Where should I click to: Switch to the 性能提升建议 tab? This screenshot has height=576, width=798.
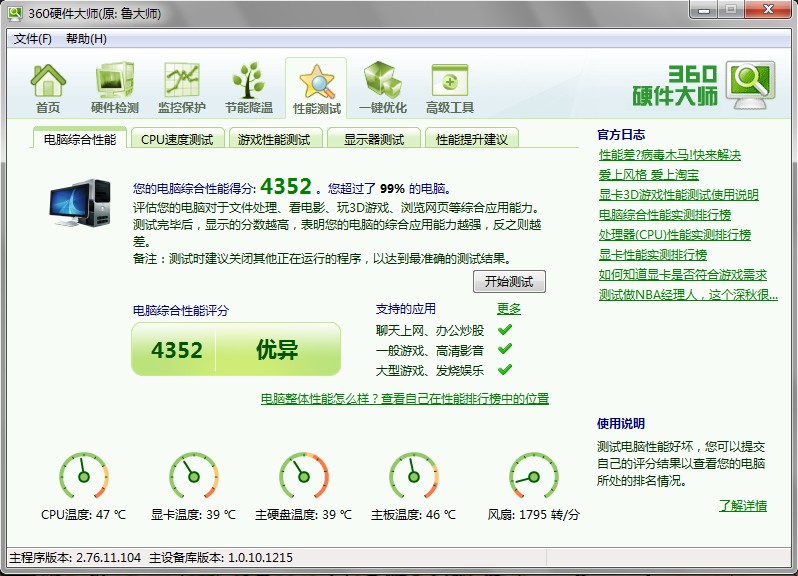472,139
